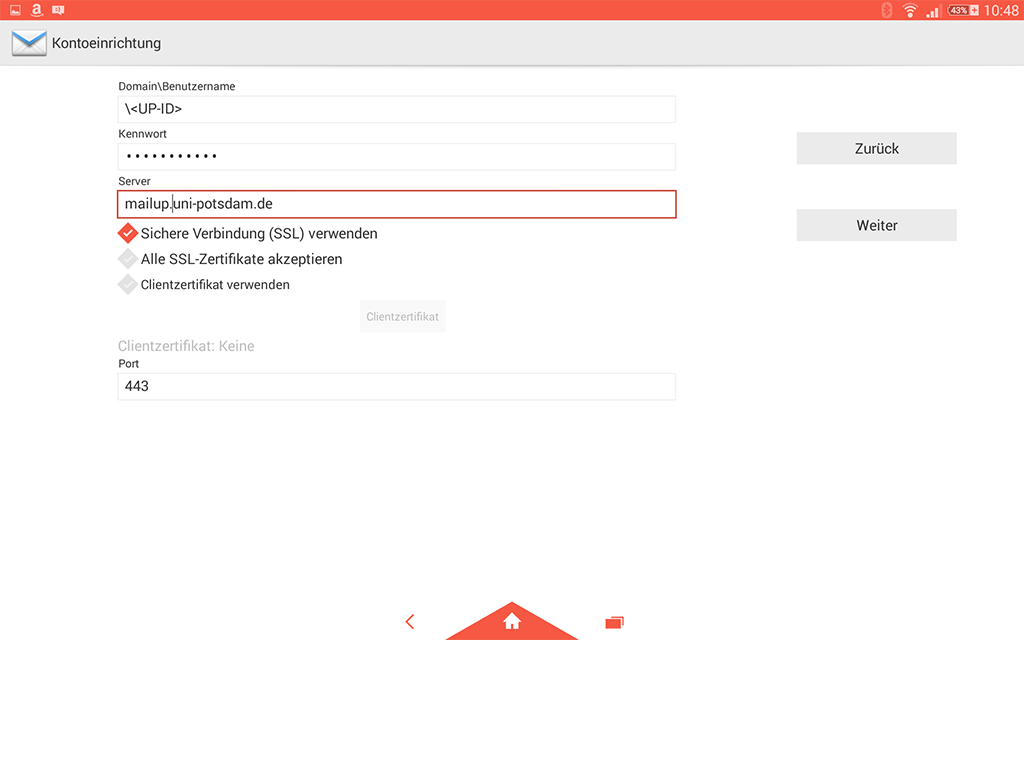Check the Clientzertifikat verwenden option
Viewport: 1024px width, 768px height.
(128, 284)
